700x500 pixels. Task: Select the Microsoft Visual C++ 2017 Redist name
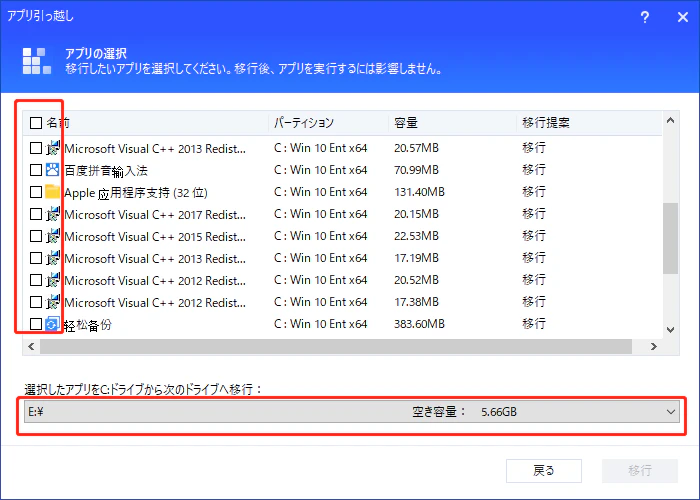coord(155,215)
